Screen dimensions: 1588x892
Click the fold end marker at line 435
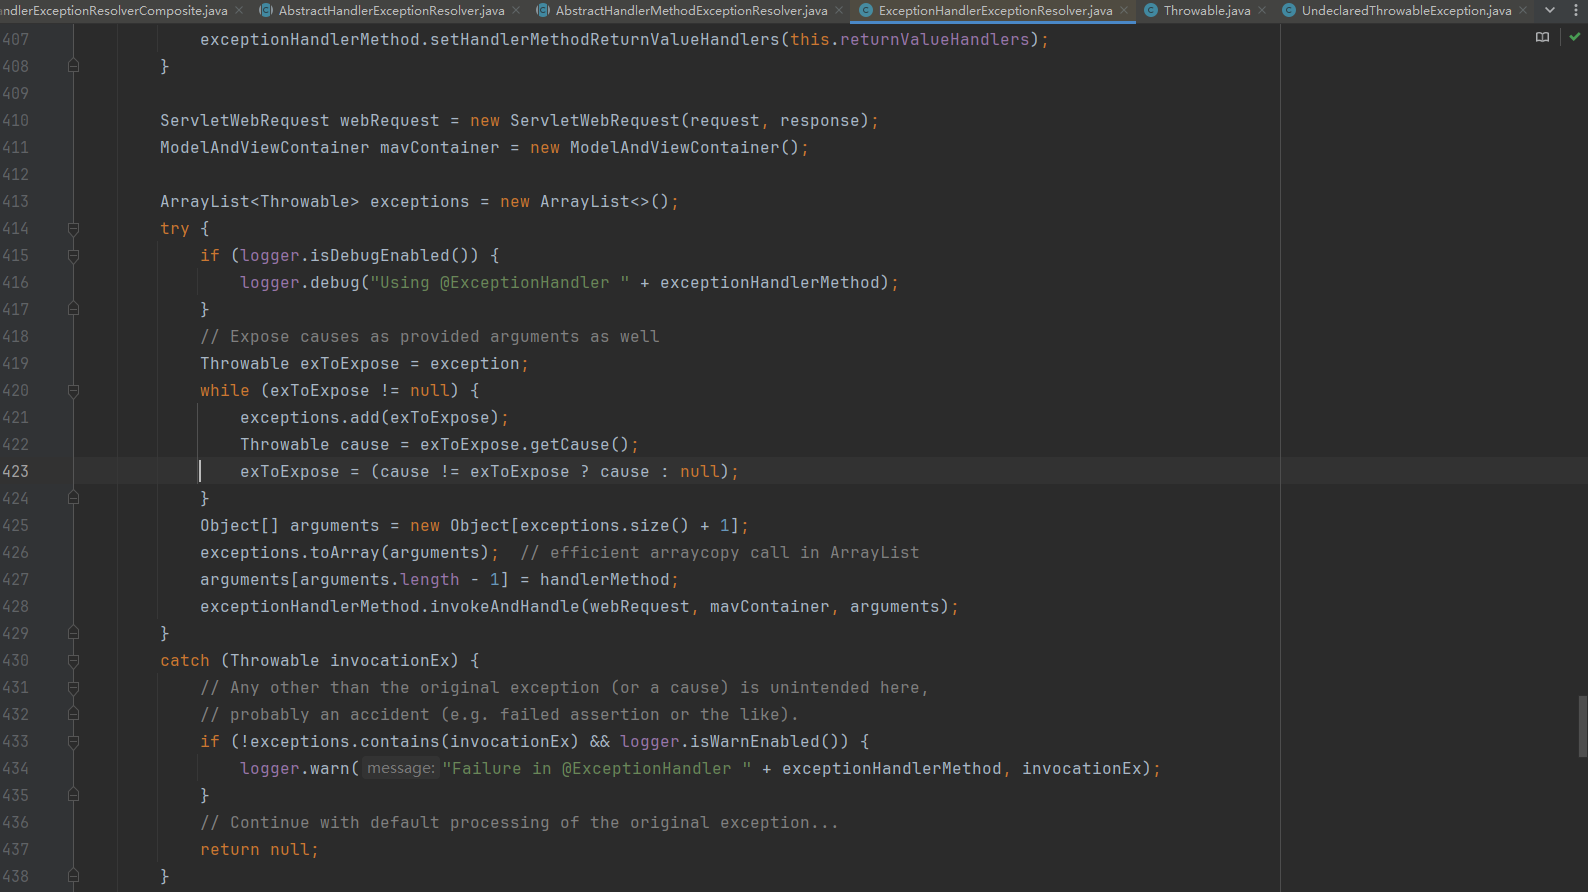click(x=73, y=795)
